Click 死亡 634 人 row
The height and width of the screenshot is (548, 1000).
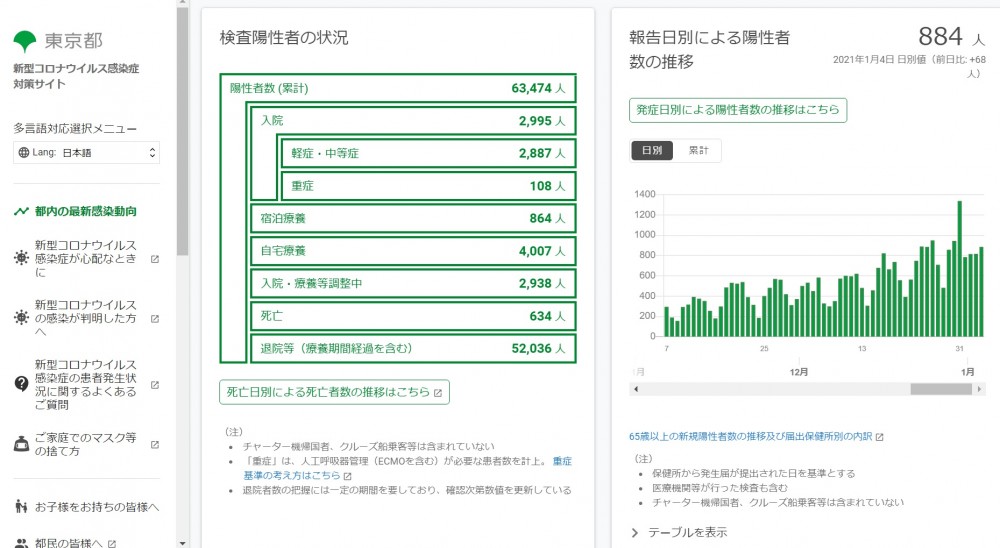413,316
